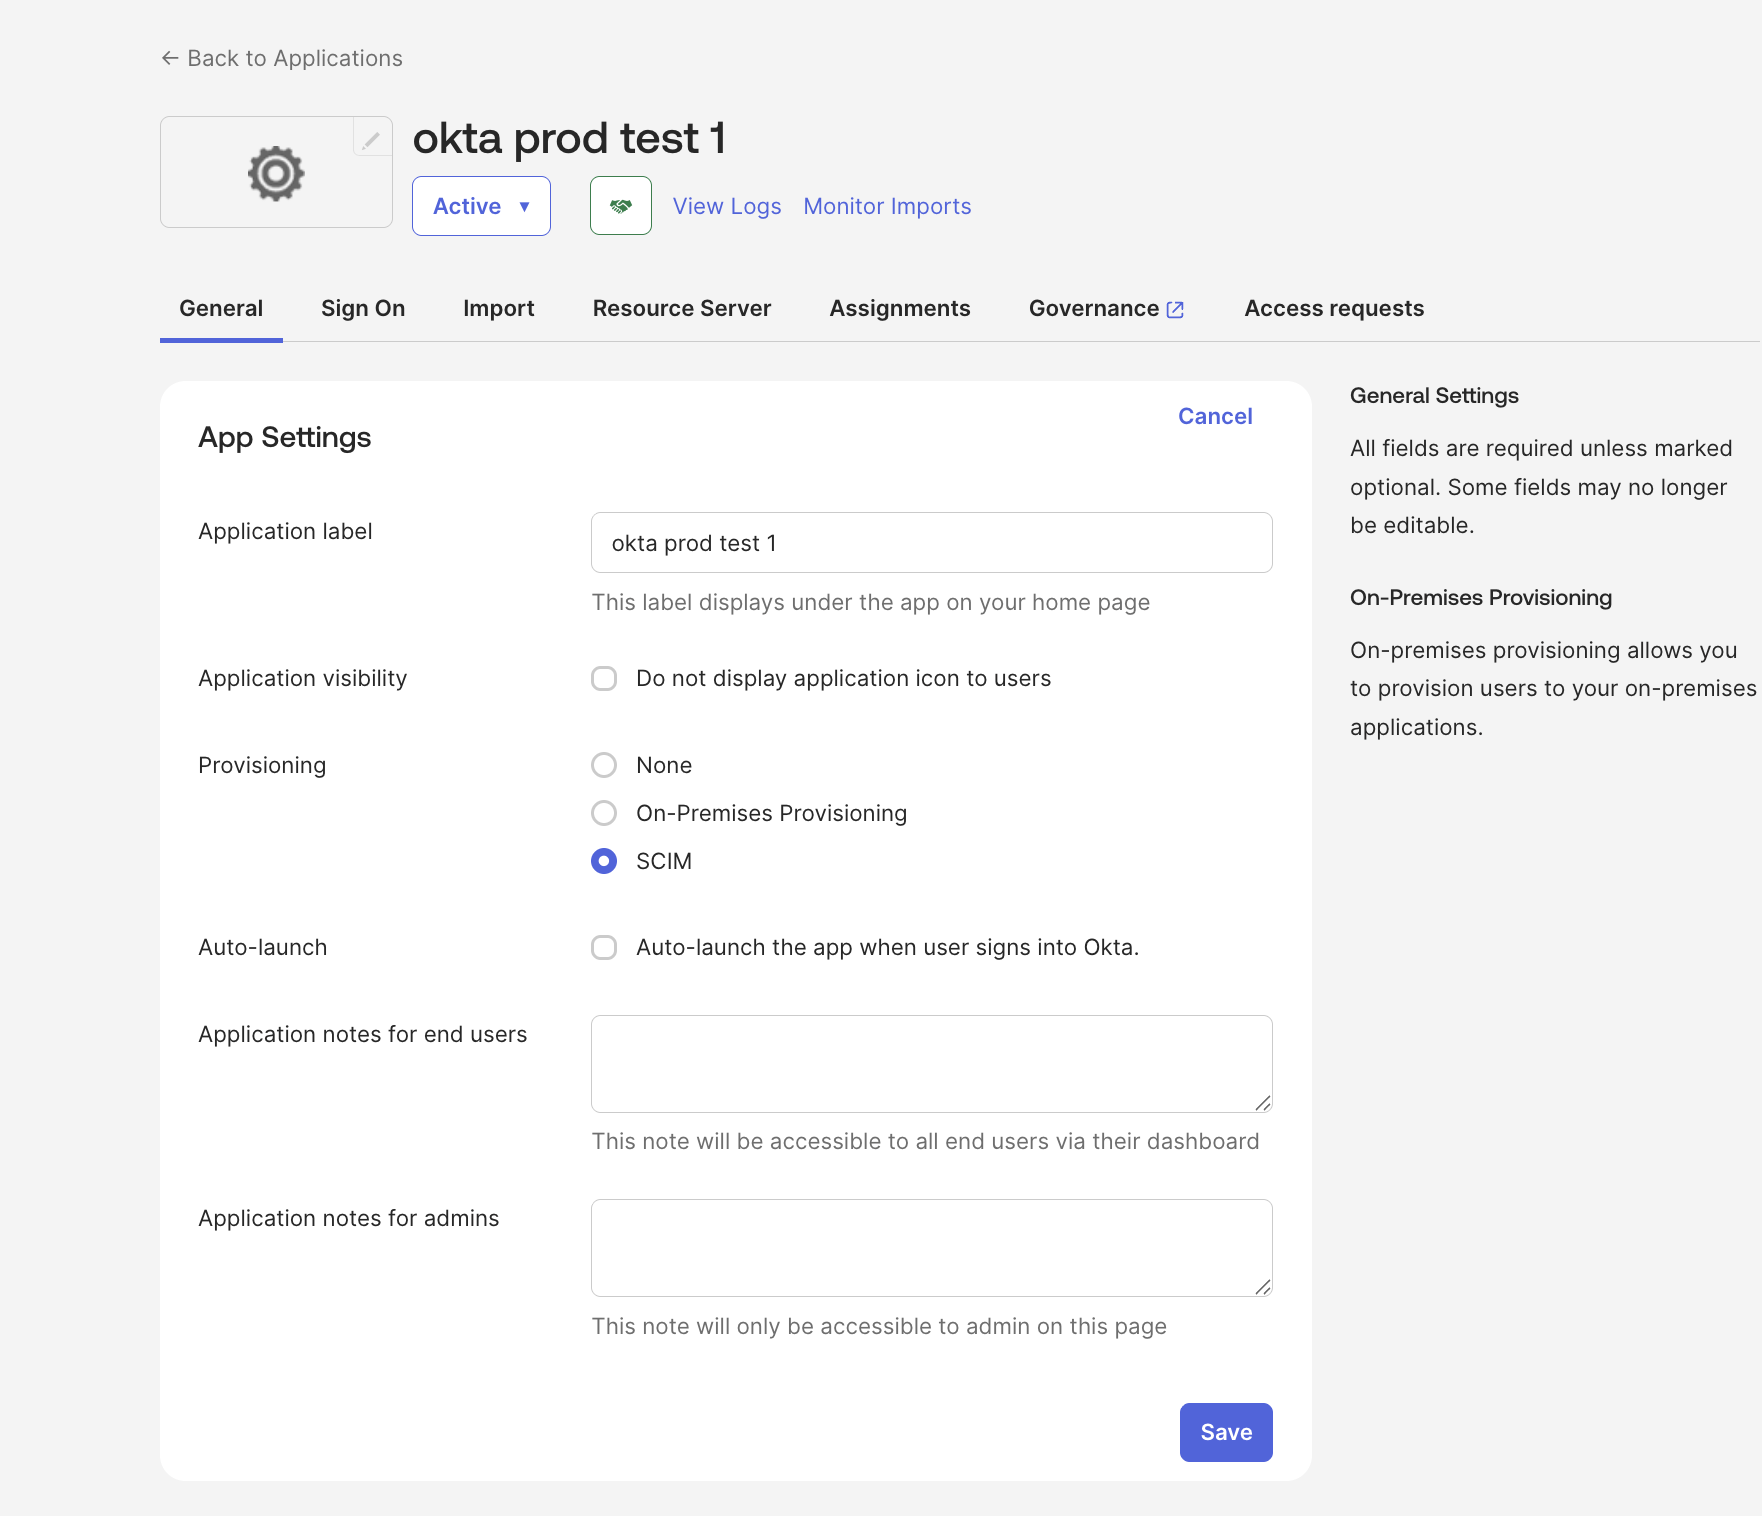
Task: Select On-Premises Provisioning radio button
Action: click(x=604, y=813)
